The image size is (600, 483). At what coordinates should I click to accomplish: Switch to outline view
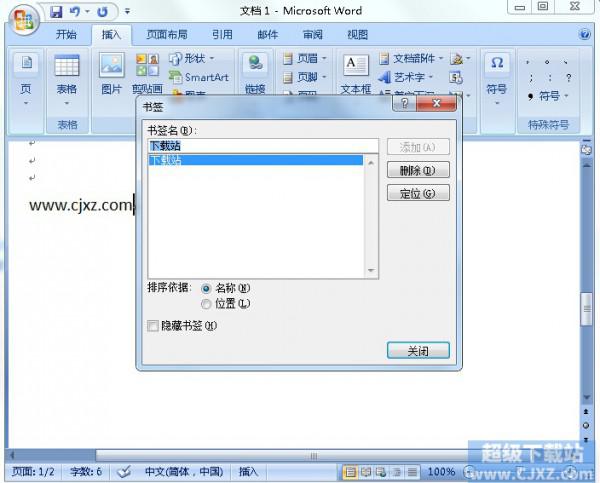coord(396,472)
